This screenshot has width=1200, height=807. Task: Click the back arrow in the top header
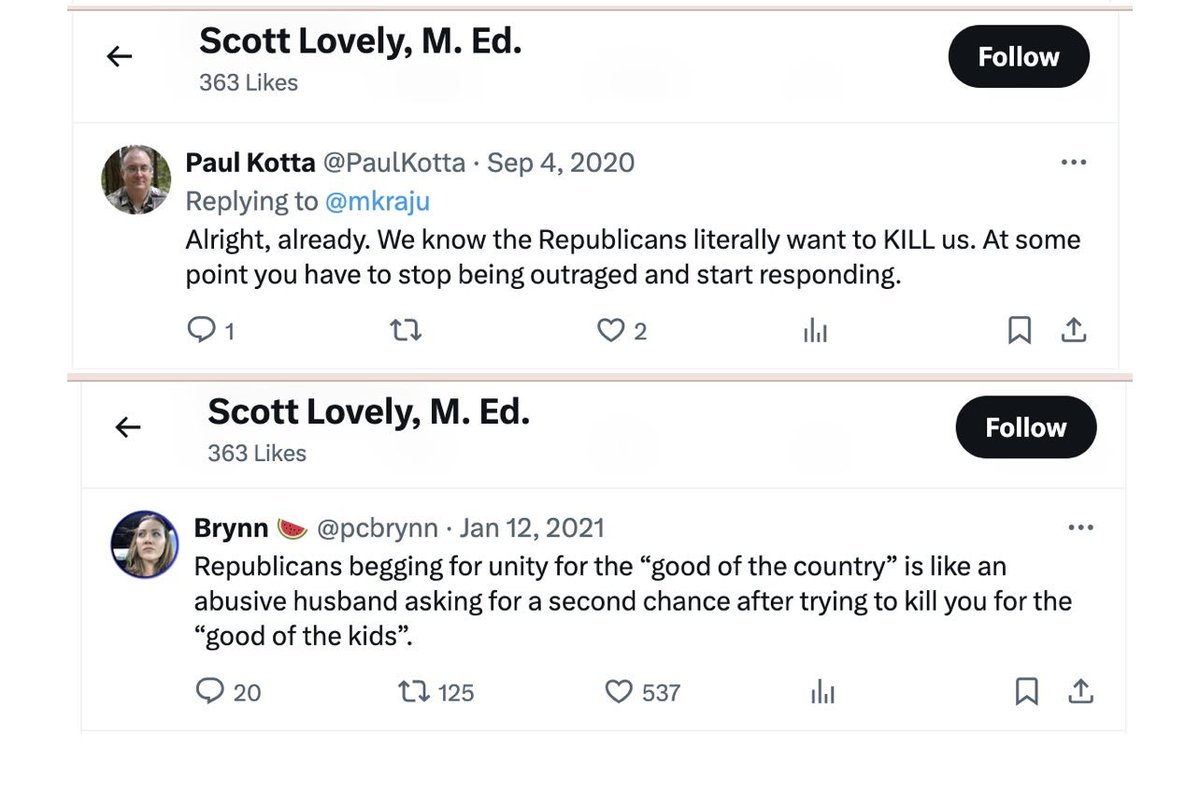pyautogui.click(x=119, y=57)
